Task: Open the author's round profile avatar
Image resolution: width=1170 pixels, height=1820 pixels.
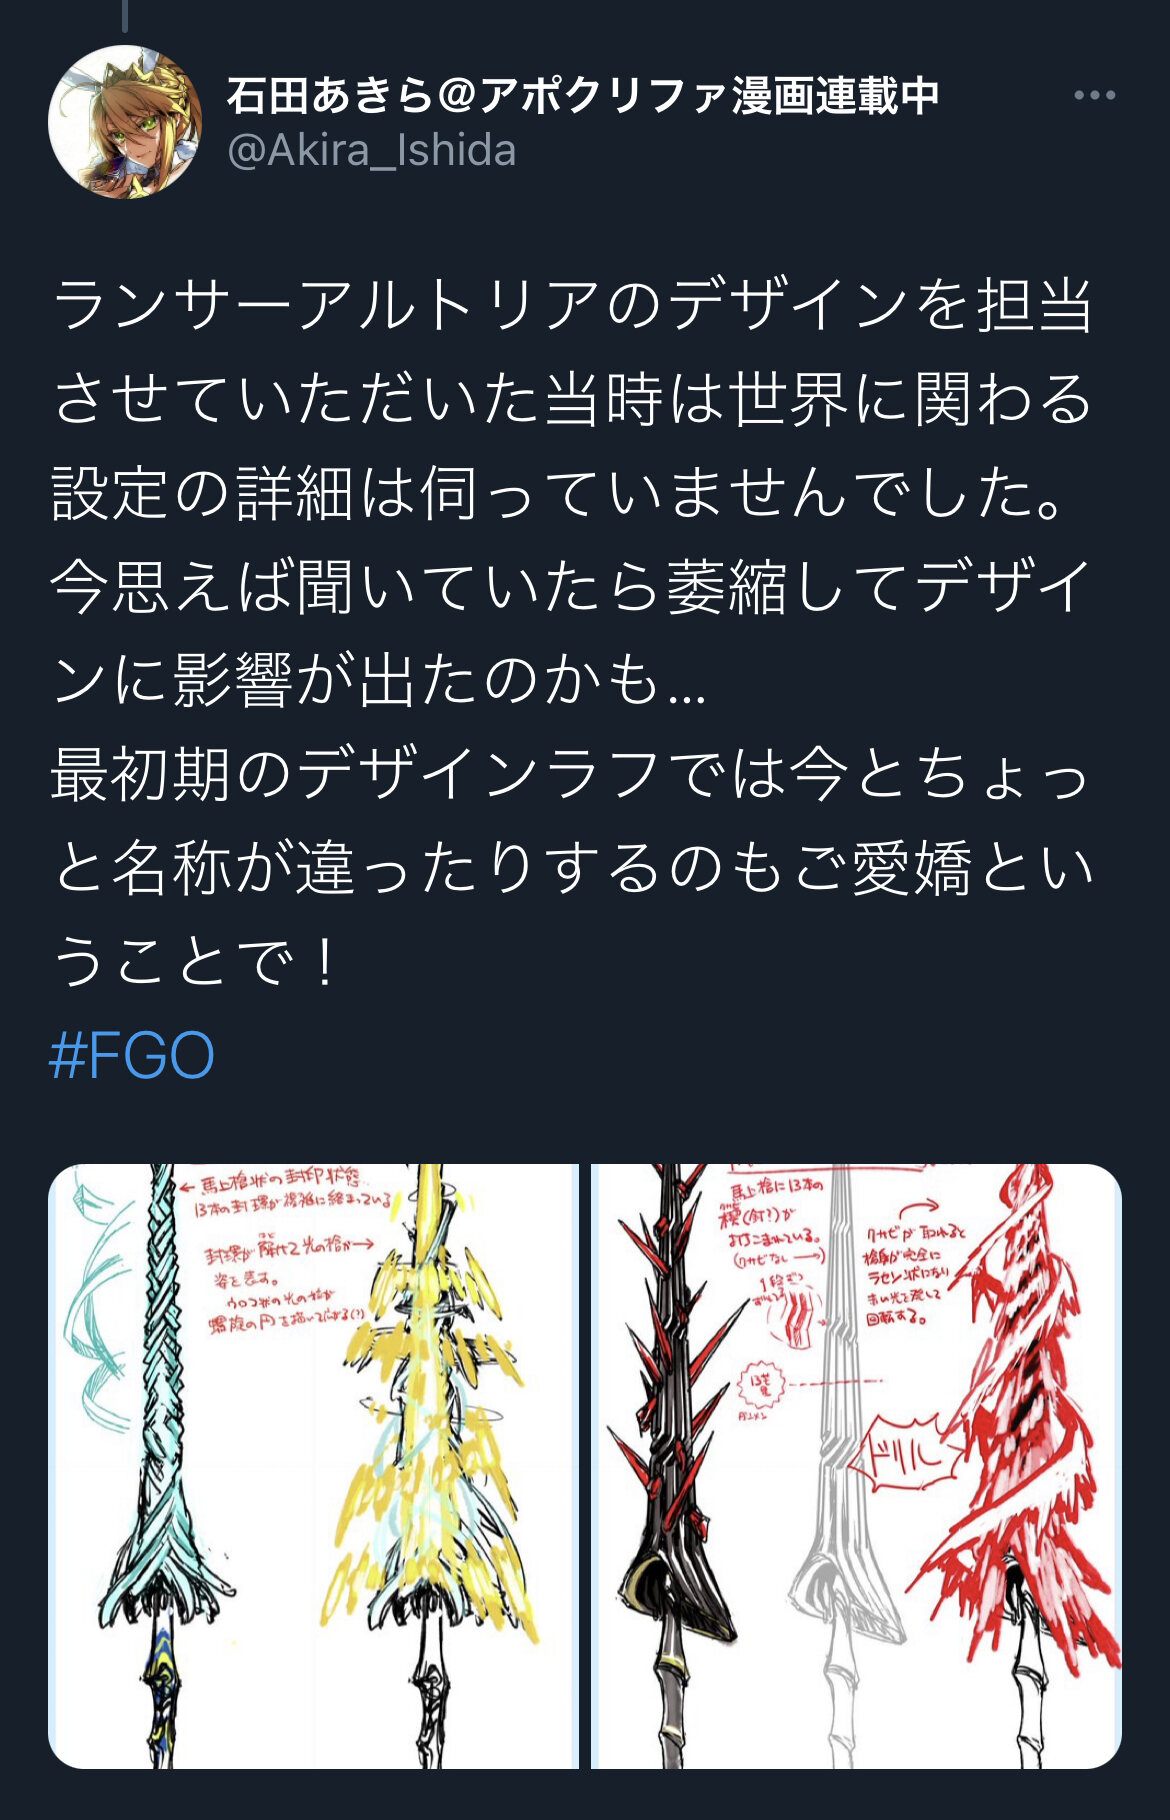Action: (x=125, y=122)
